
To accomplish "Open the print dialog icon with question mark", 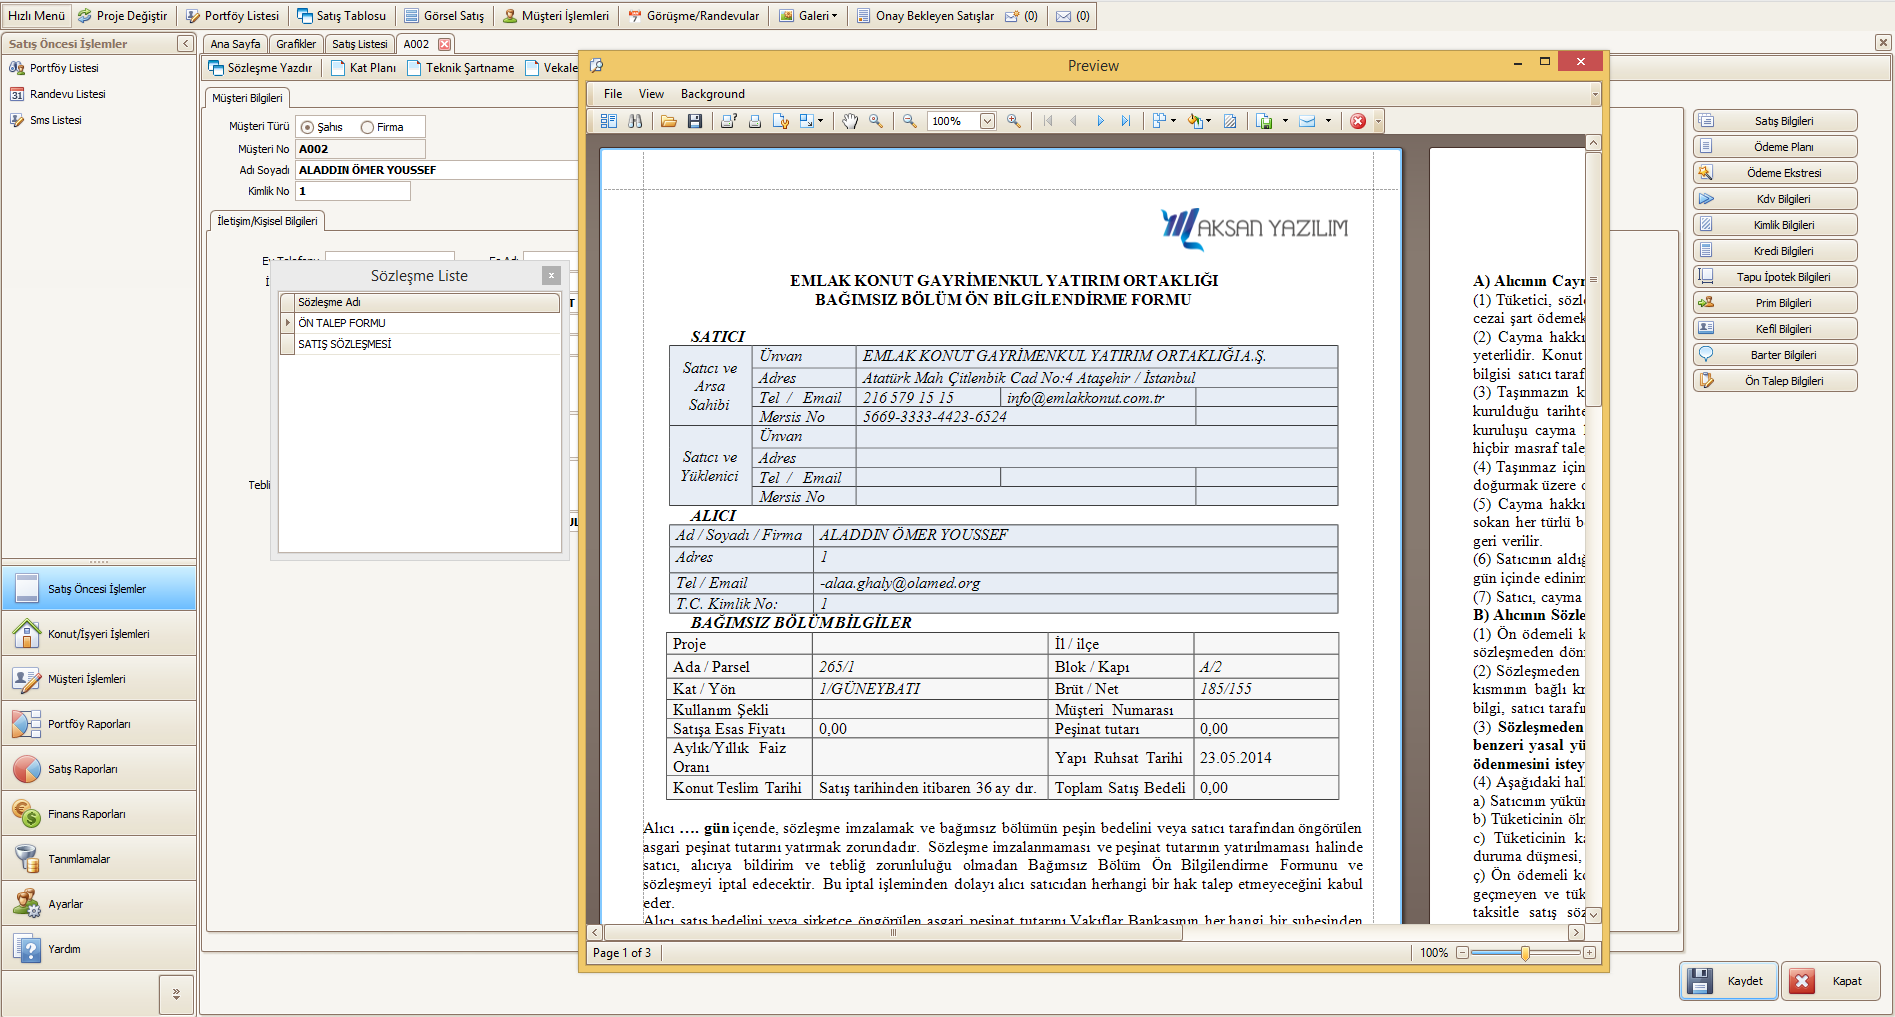I will pyautogui.click(x=728, y=121).
